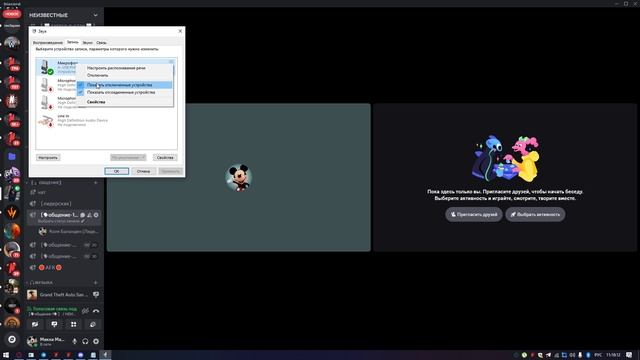Select the Grand Theft Auto San channel
640x360 pixels.
point(64,294)
